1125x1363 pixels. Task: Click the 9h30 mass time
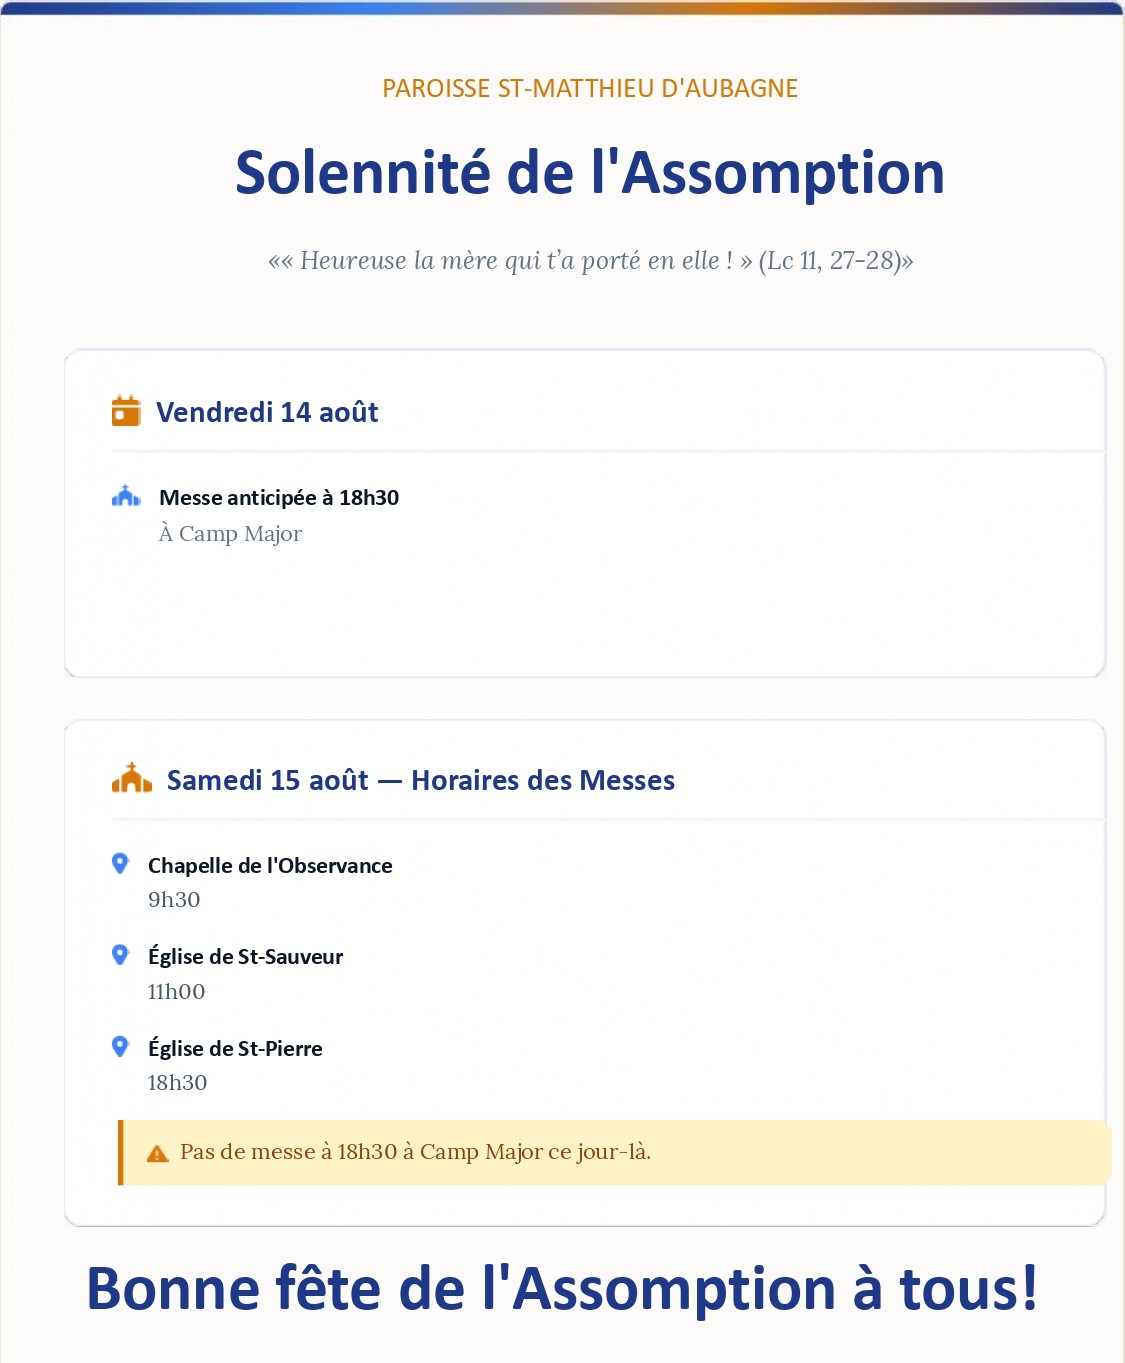(x=174, y=899)
